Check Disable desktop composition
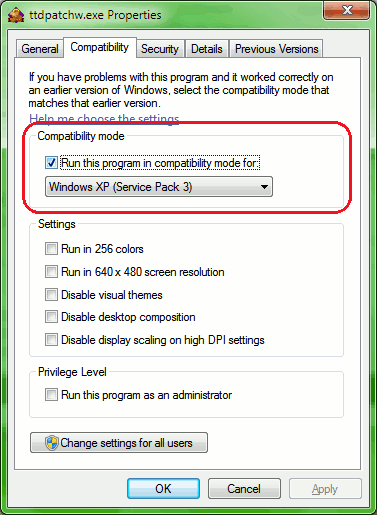377x515 pixels. click(x=51, y=317)
